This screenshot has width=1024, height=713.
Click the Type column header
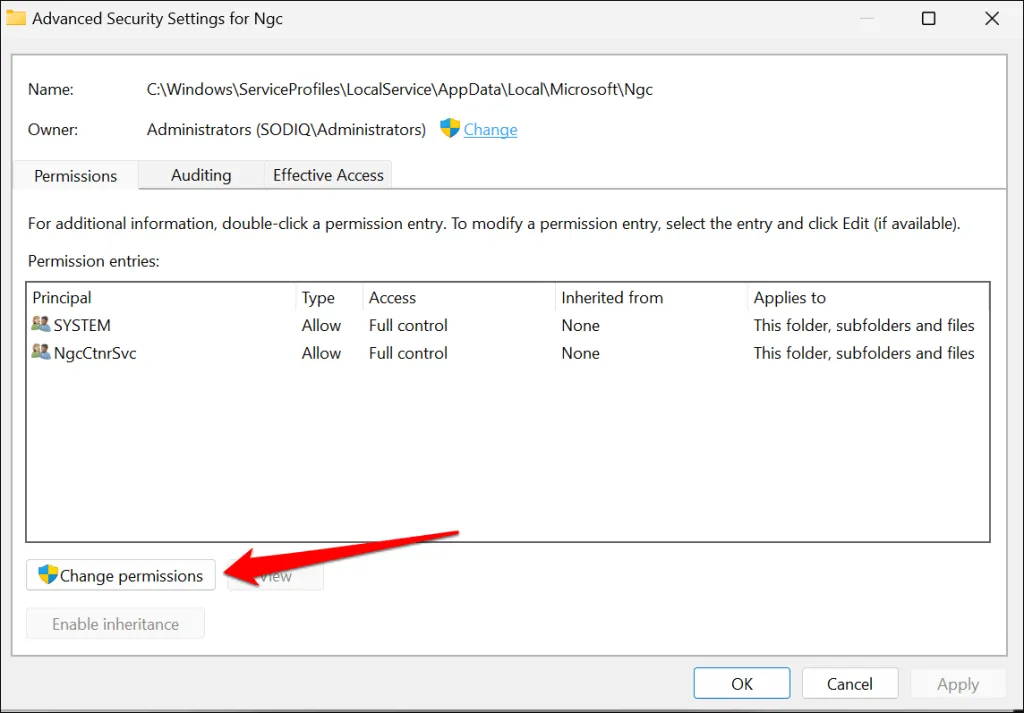point(318,298)
